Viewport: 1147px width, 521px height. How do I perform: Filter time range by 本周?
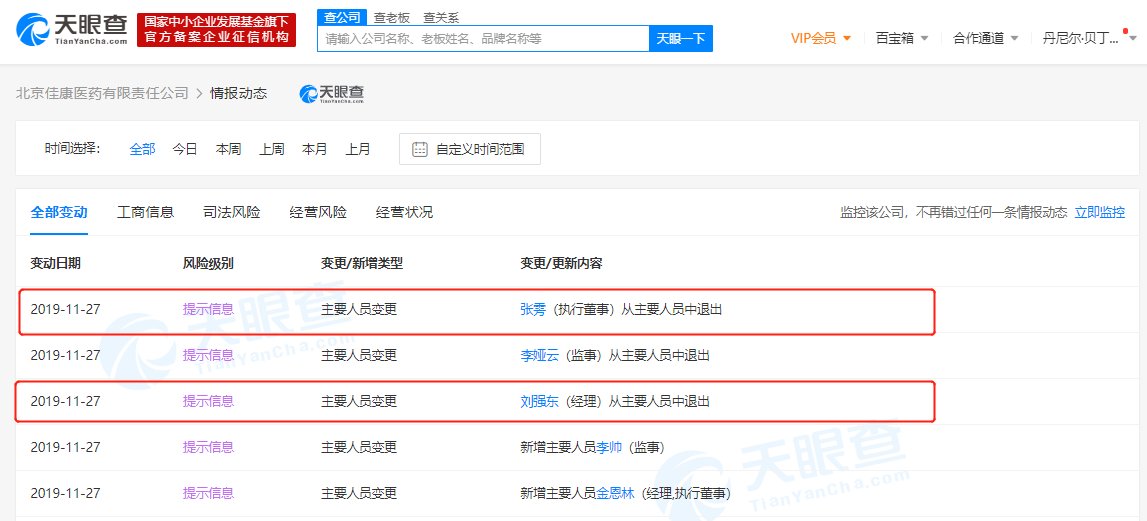coord(228,149)
